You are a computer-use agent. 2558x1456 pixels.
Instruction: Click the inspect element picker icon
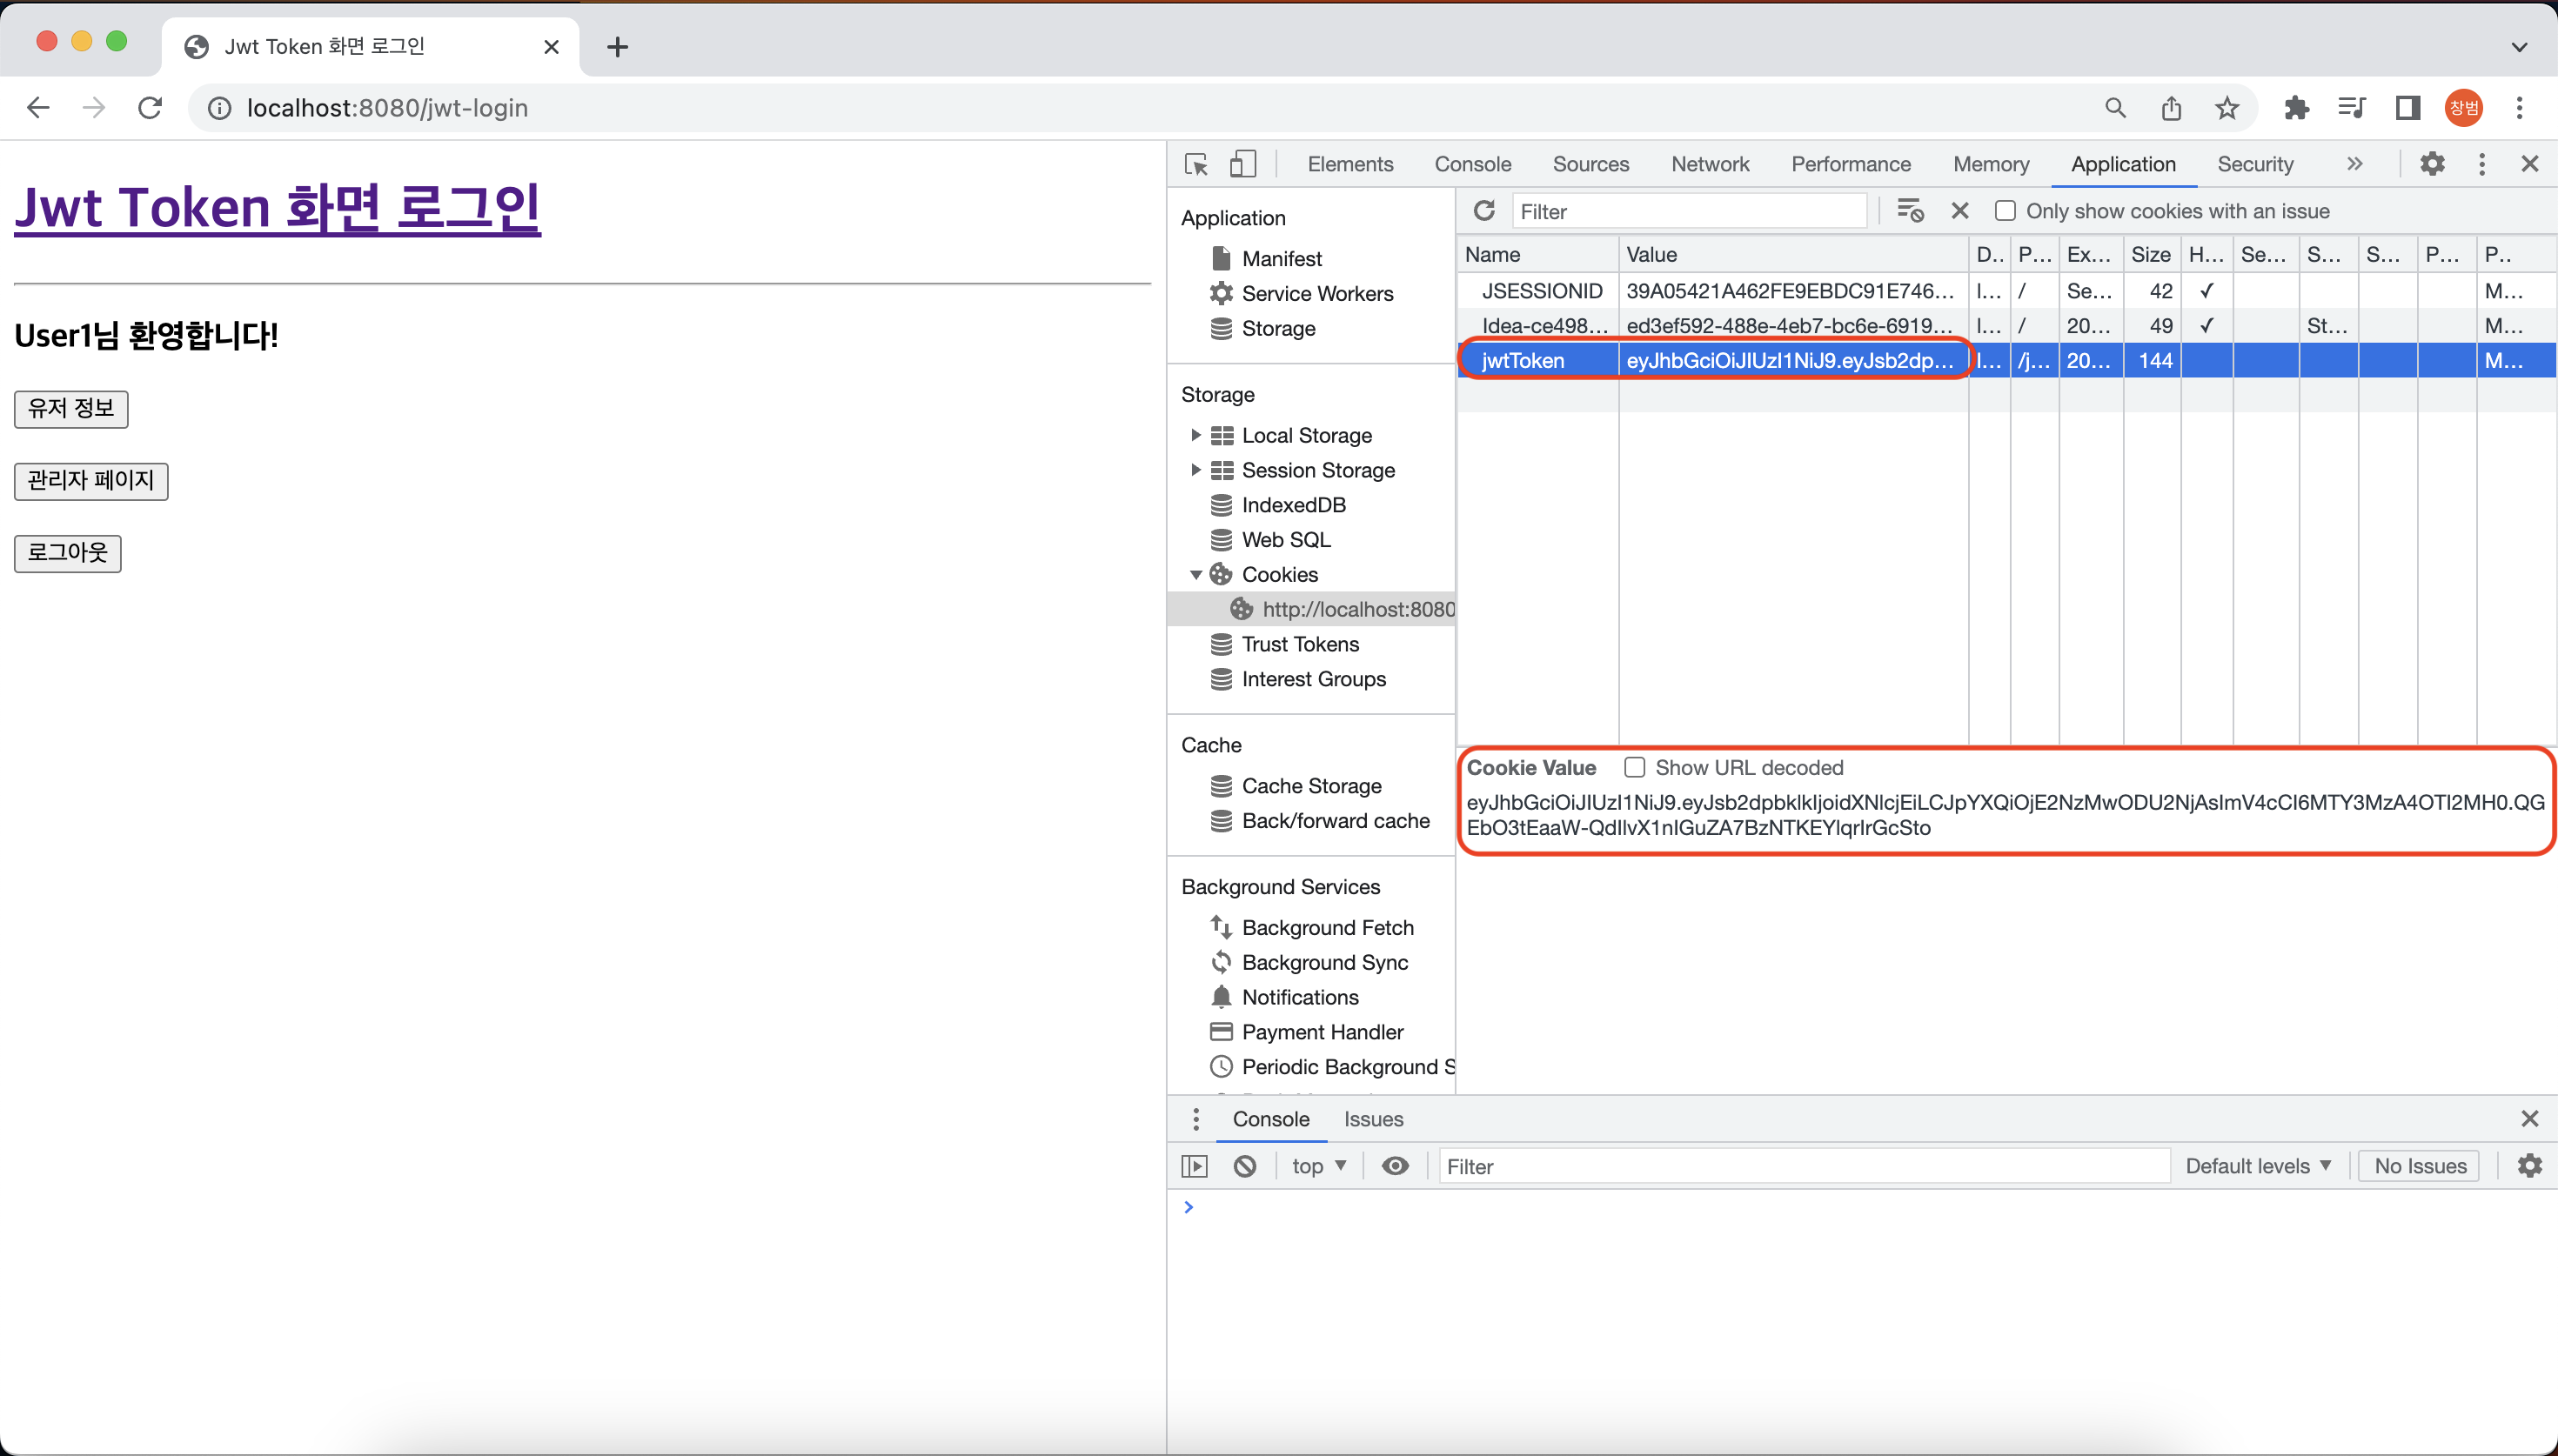click(x=1196, y=164)
